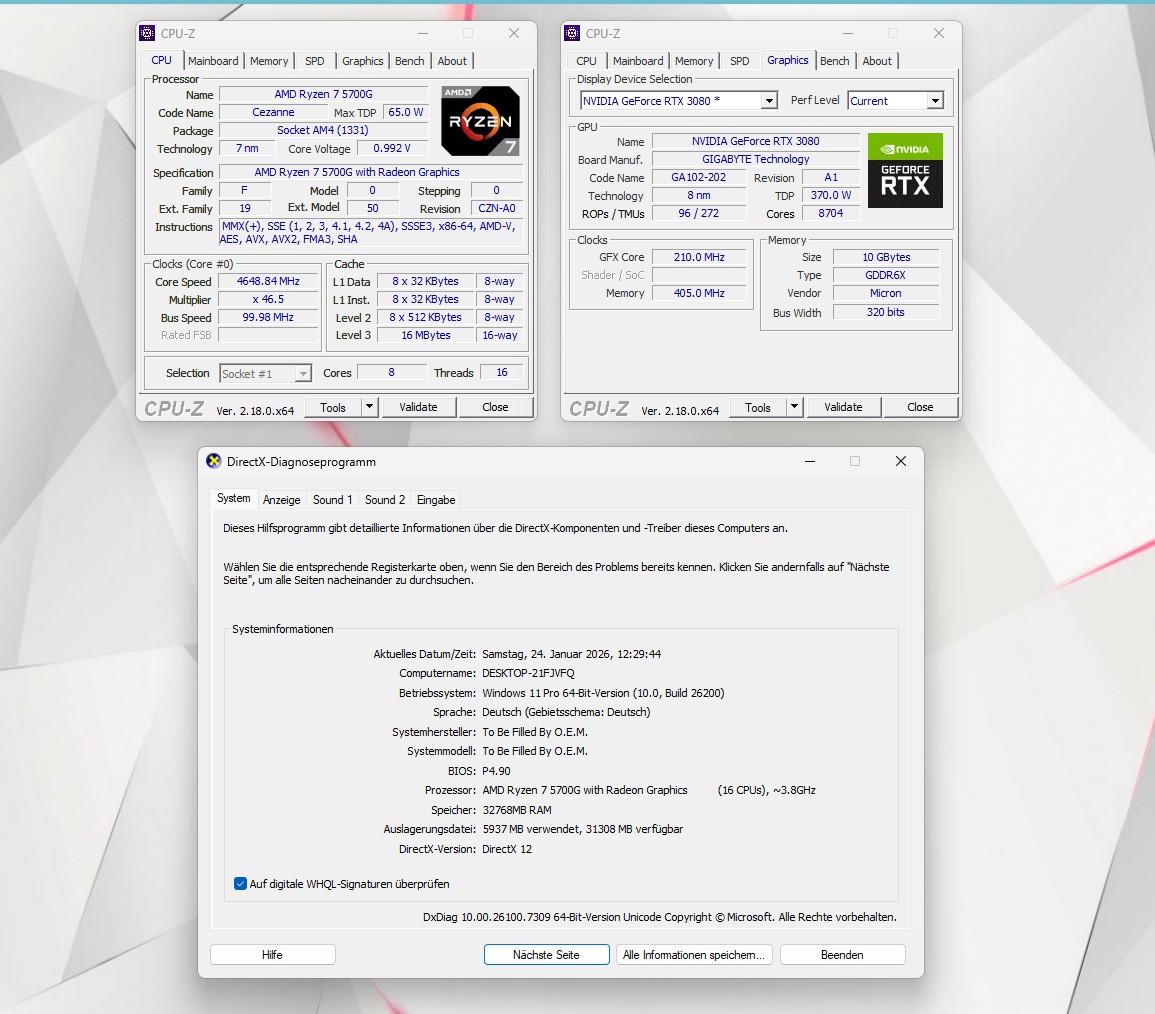The height and width of the screenshot is (1014, 1155).
Task: Close the DirectX-Diagnoseprogramm window with X
Action: pyautogui.click(x=900, y=461)
